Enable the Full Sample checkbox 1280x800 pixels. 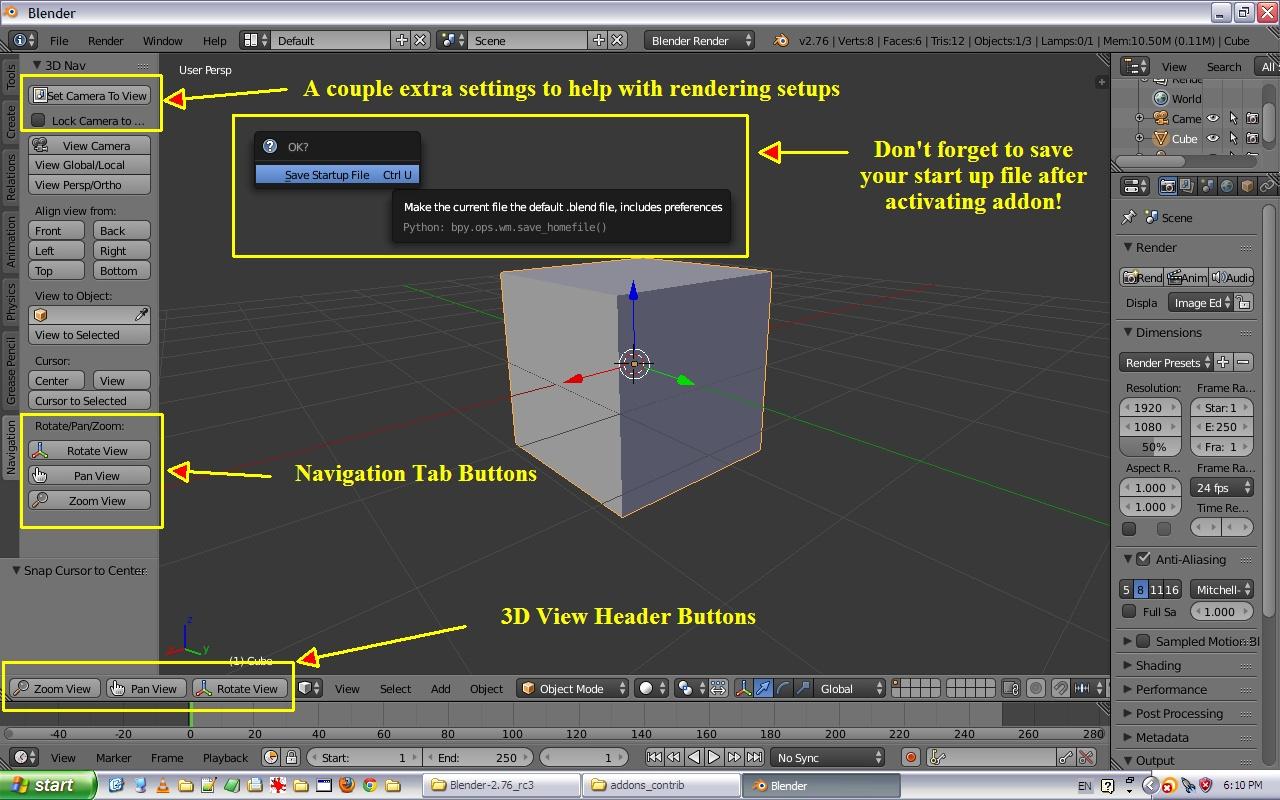(x=1129, y=611)
